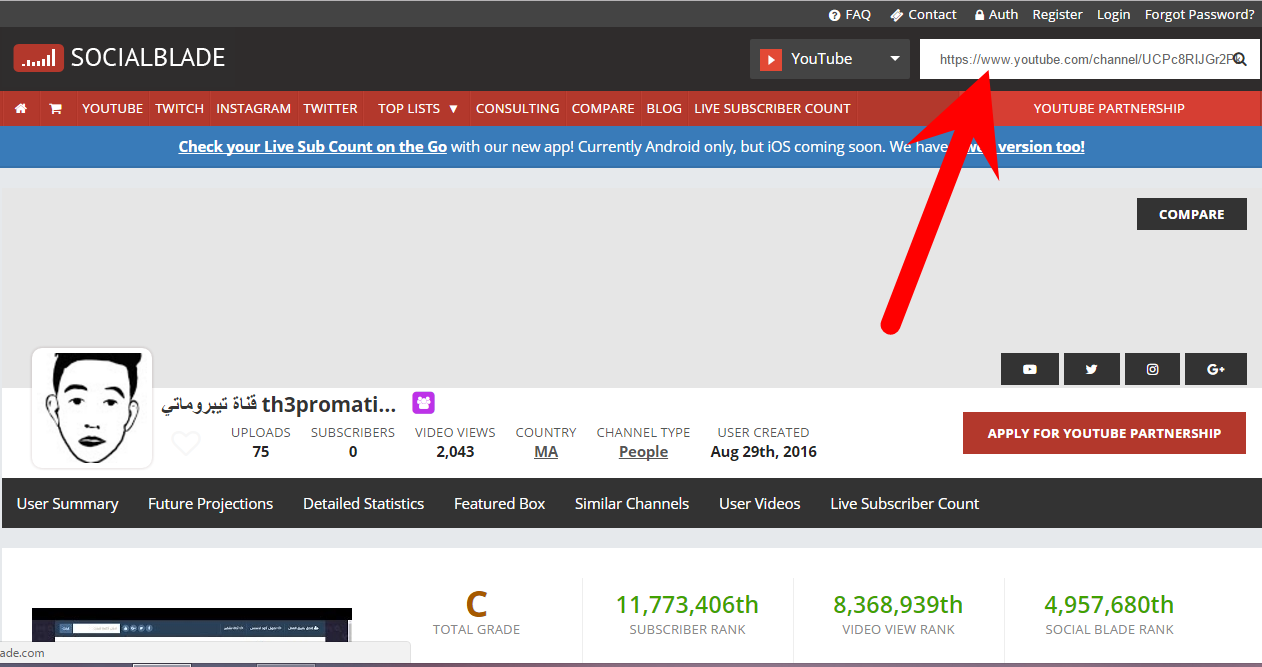1262x667 pixels.
Task: Click the dark COMPARE button
Action: click(x=1192, y=214)
